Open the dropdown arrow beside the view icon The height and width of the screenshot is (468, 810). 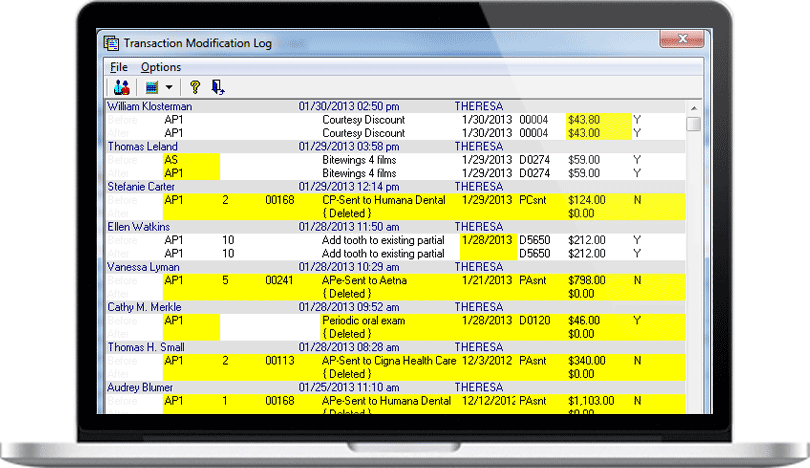click(x=169, y=87)
